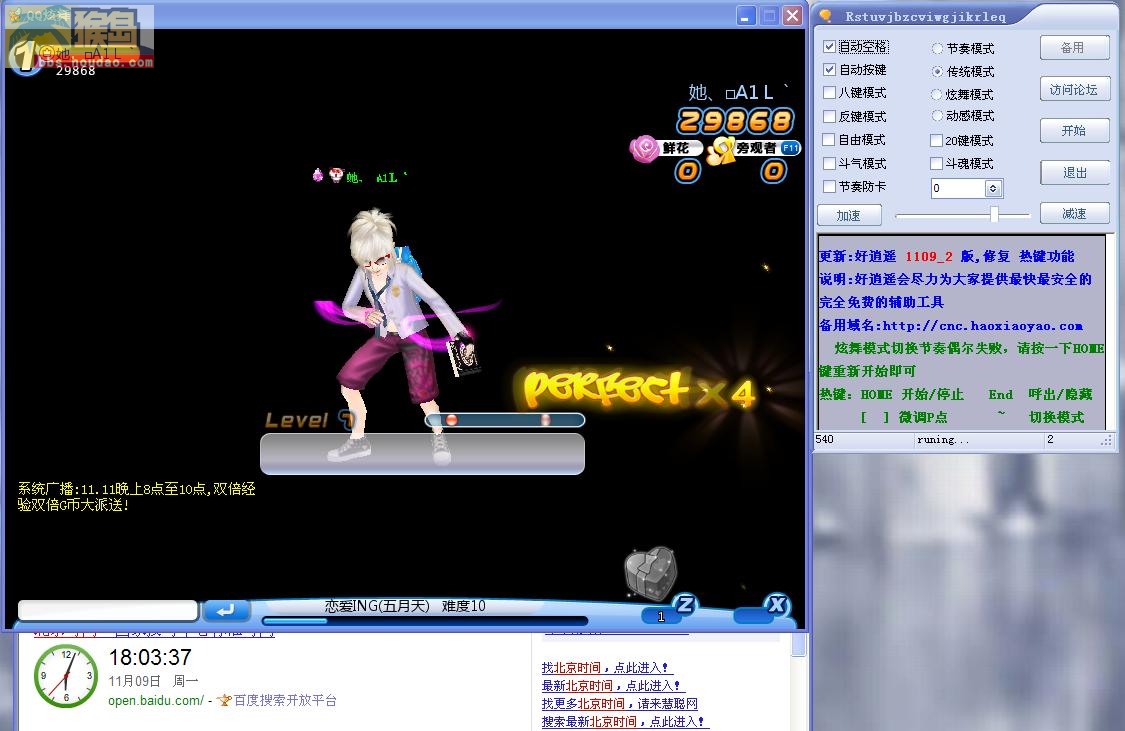Enable 节奏防卡 checkbox
1125x731 pixels.
(x=829, y=187)
